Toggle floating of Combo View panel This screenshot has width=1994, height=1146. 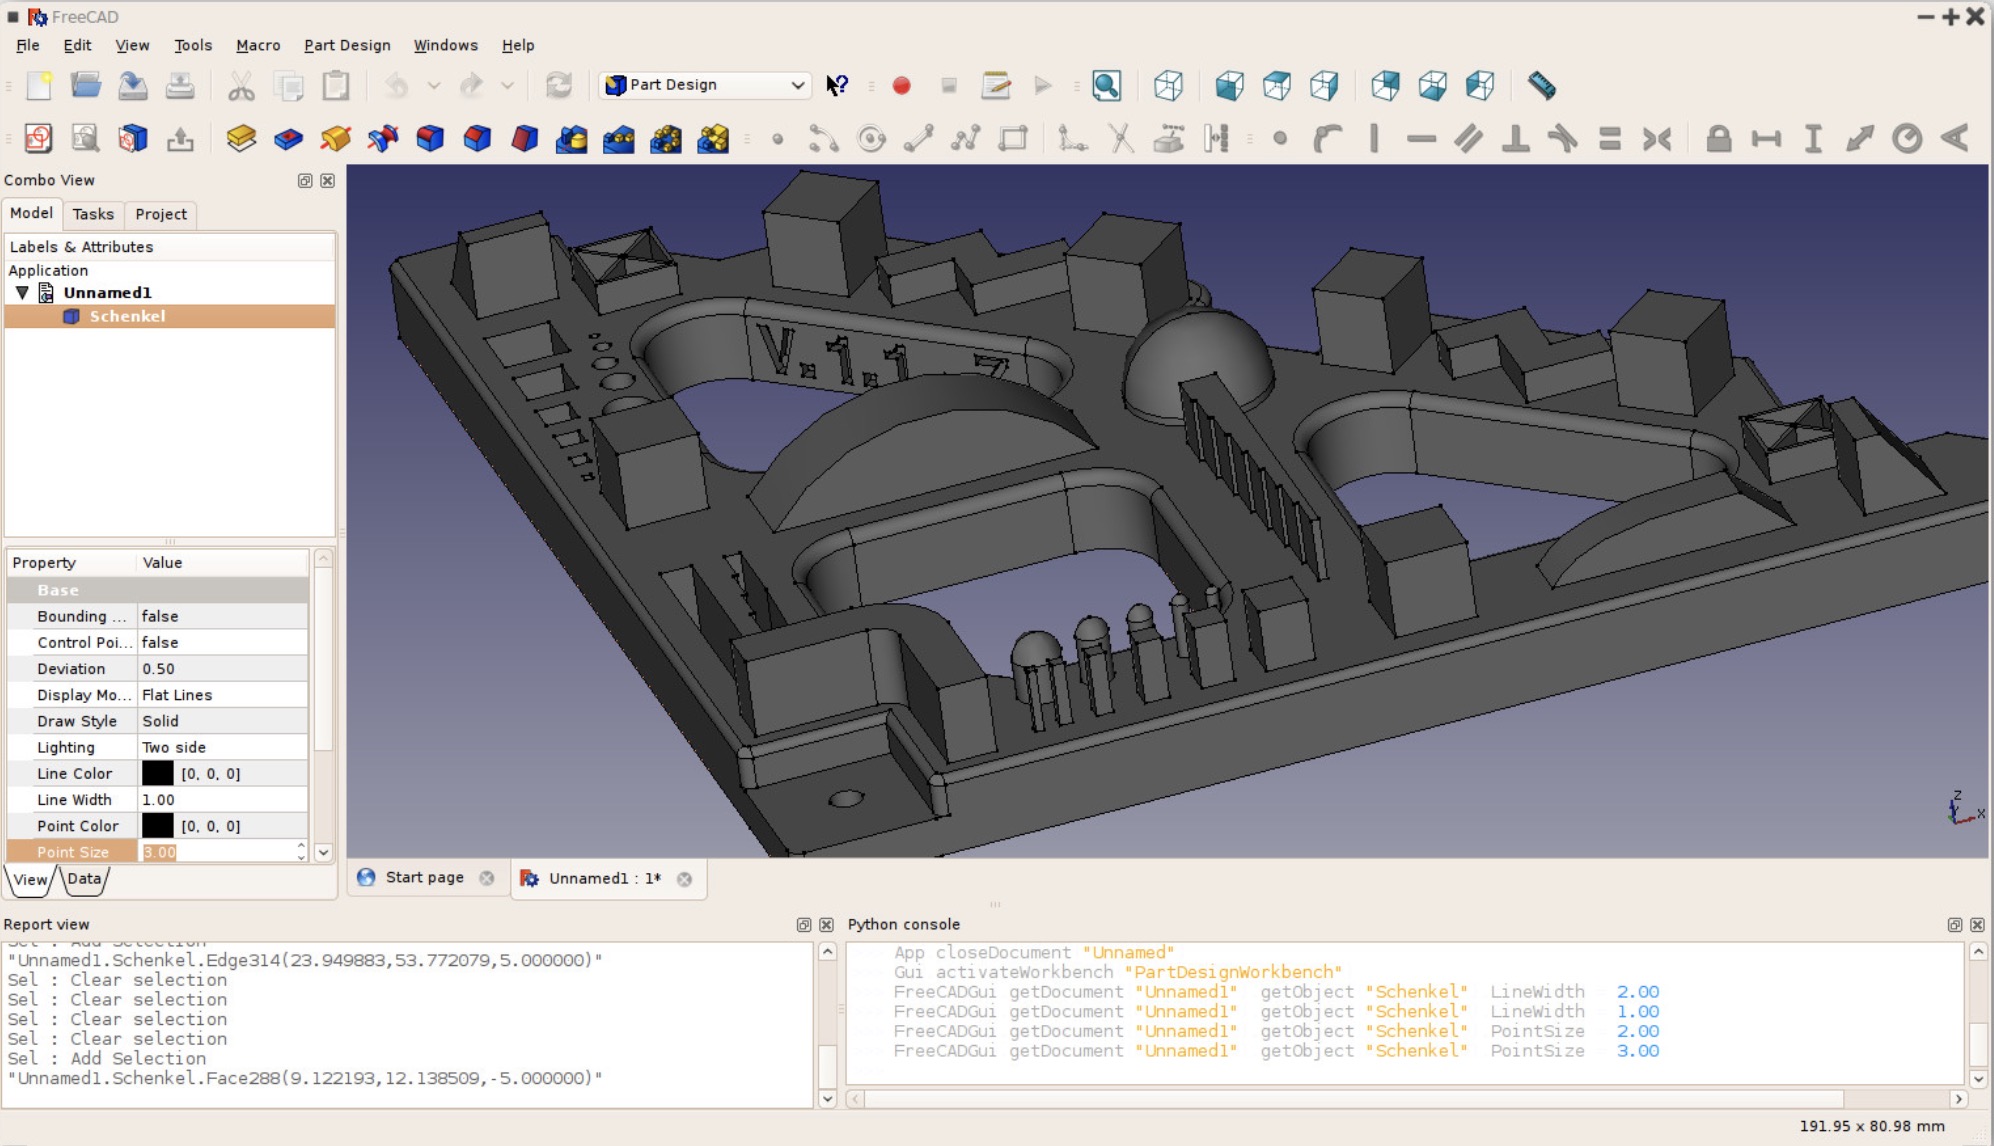(x=305, y=180)
